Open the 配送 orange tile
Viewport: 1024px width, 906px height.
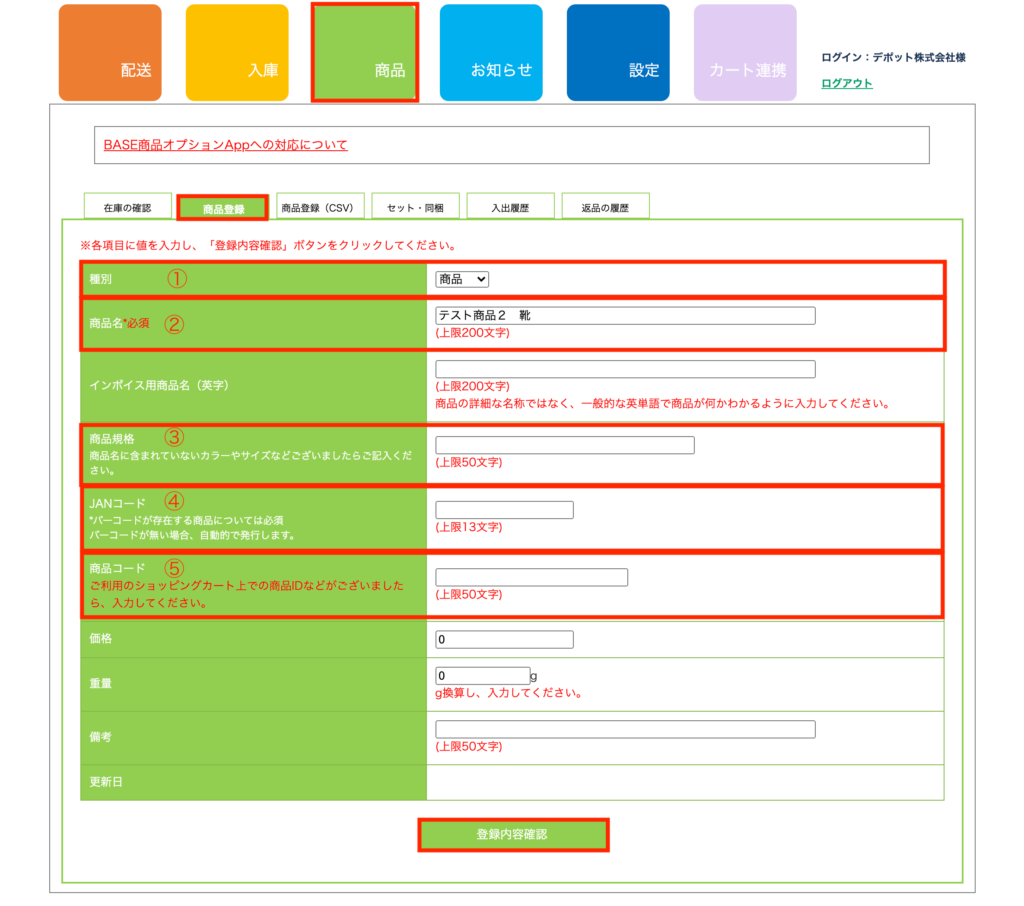coord(110,53)
